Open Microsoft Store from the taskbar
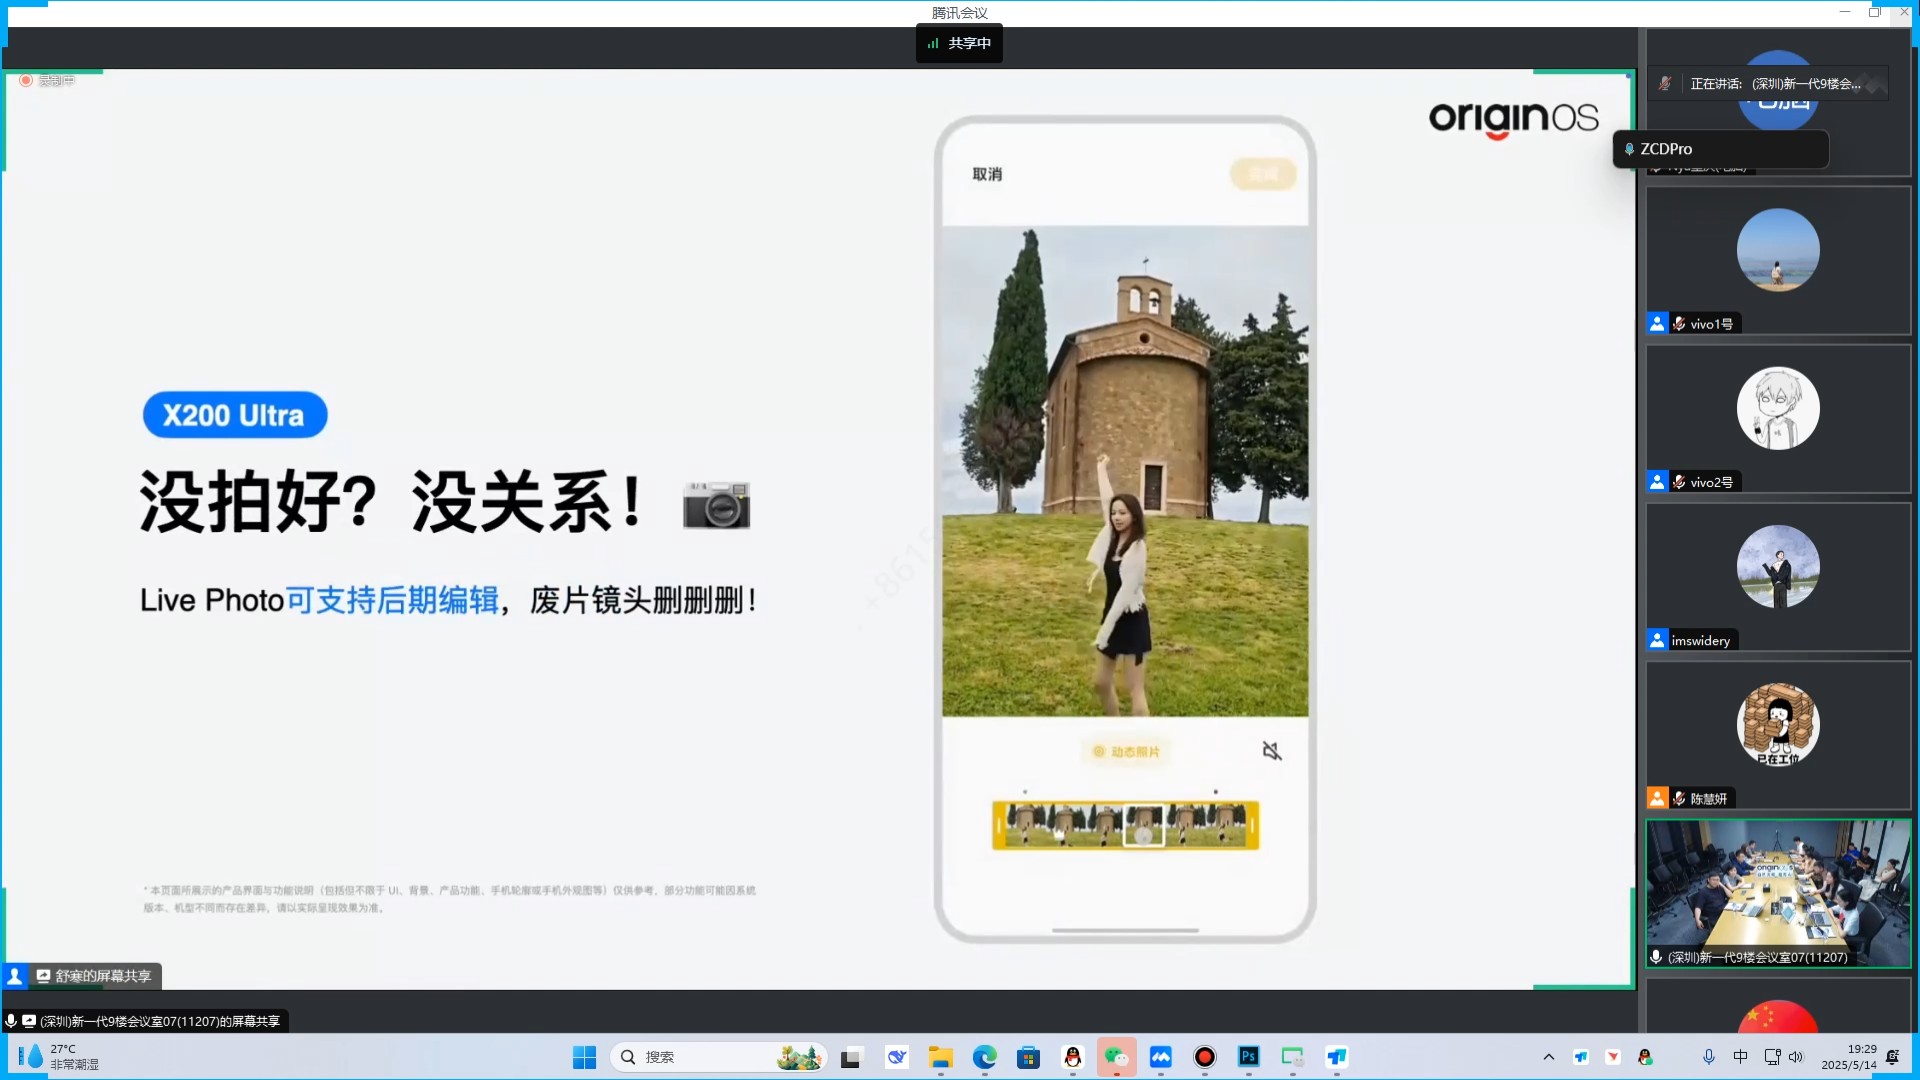Viewport: 1920px width, 1080px height. pyautogui.click(x=1028, y=1057)
